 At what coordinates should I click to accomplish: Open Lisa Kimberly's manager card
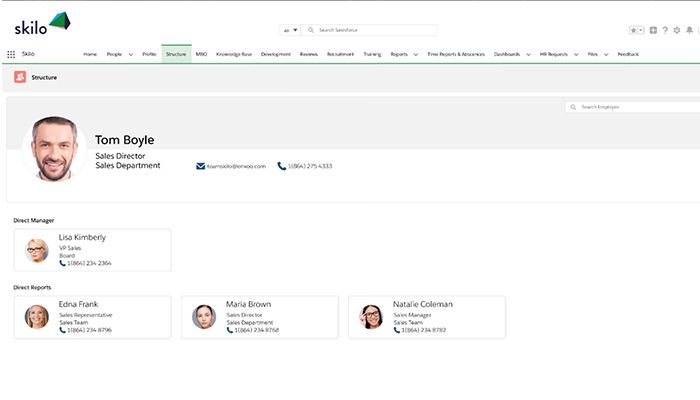92,250
